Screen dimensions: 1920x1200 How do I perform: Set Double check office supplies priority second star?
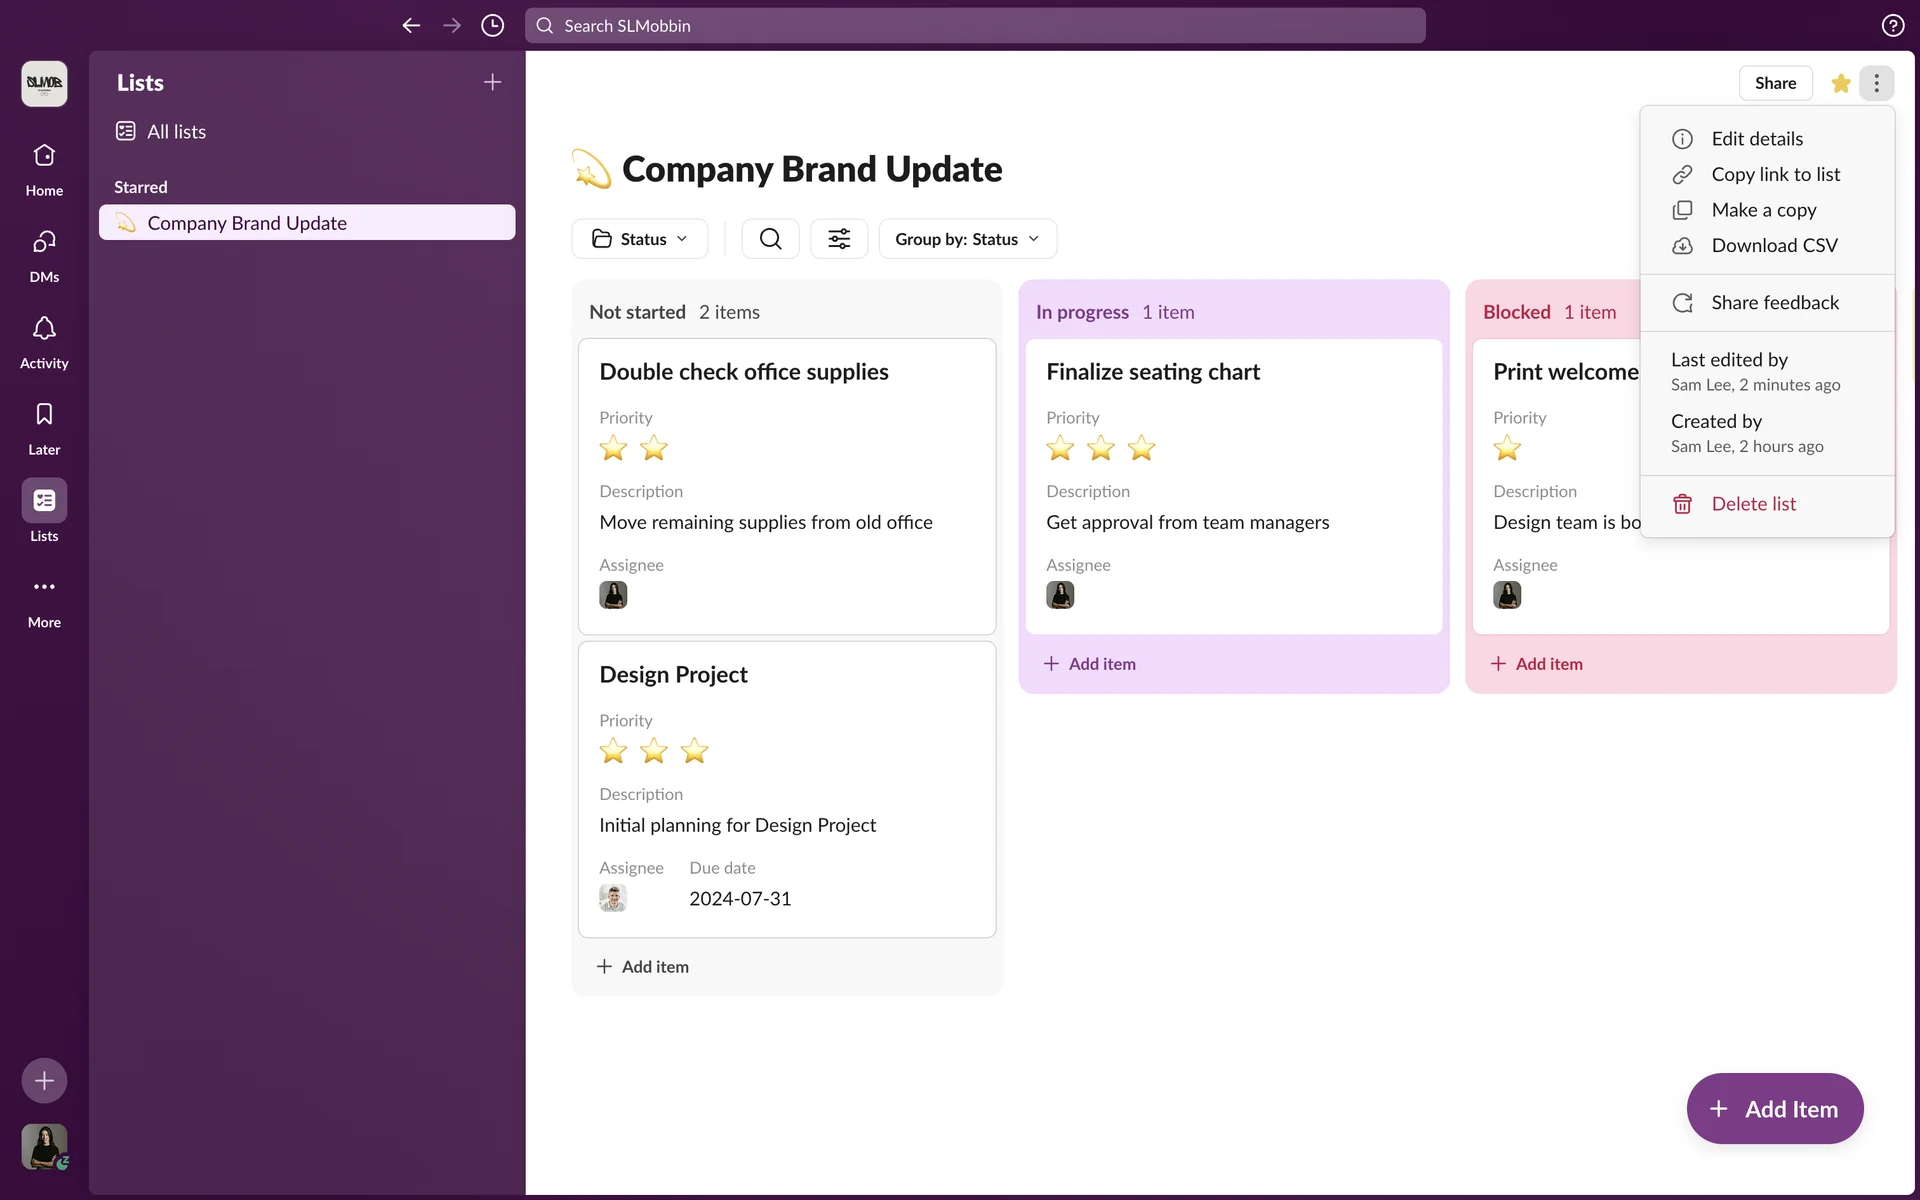pos(654,449)
